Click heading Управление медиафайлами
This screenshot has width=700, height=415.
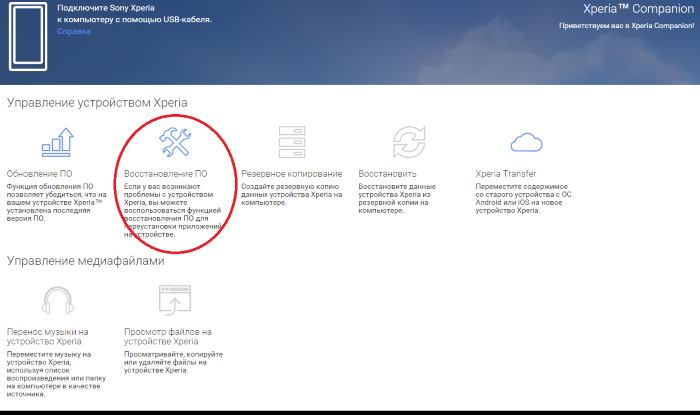pos(85,261)
